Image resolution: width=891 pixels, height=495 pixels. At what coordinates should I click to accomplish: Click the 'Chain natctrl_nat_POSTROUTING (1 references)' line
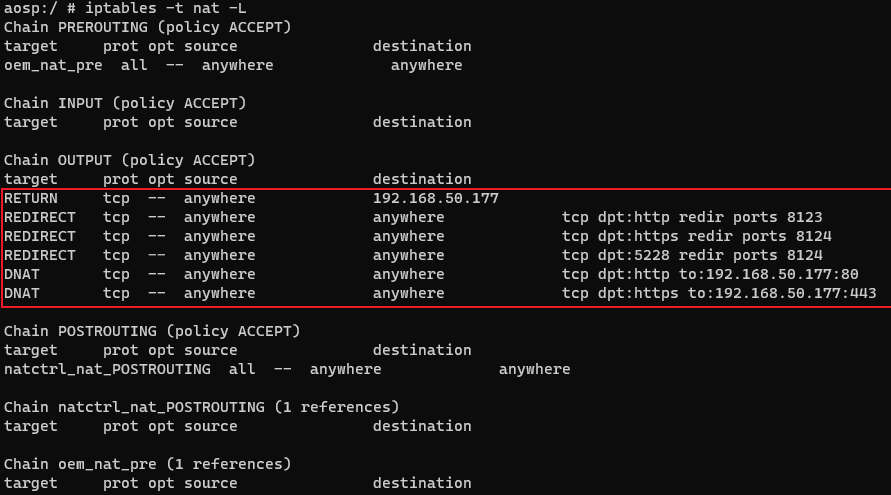[x=201, y=407]
